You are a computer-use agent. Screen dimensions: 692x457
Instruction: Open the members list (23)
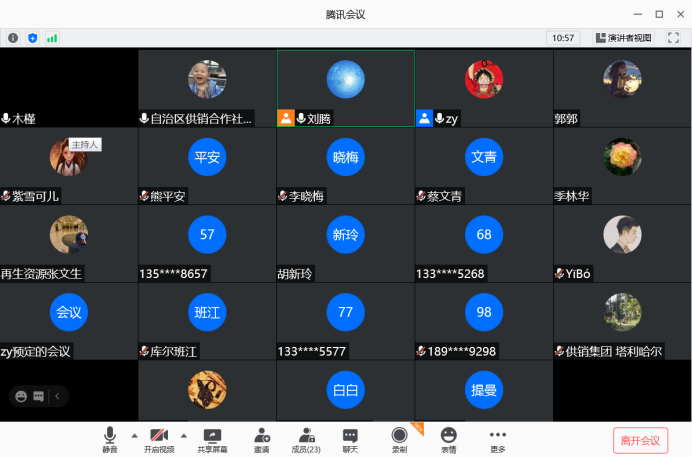click(x=306, y=440)
